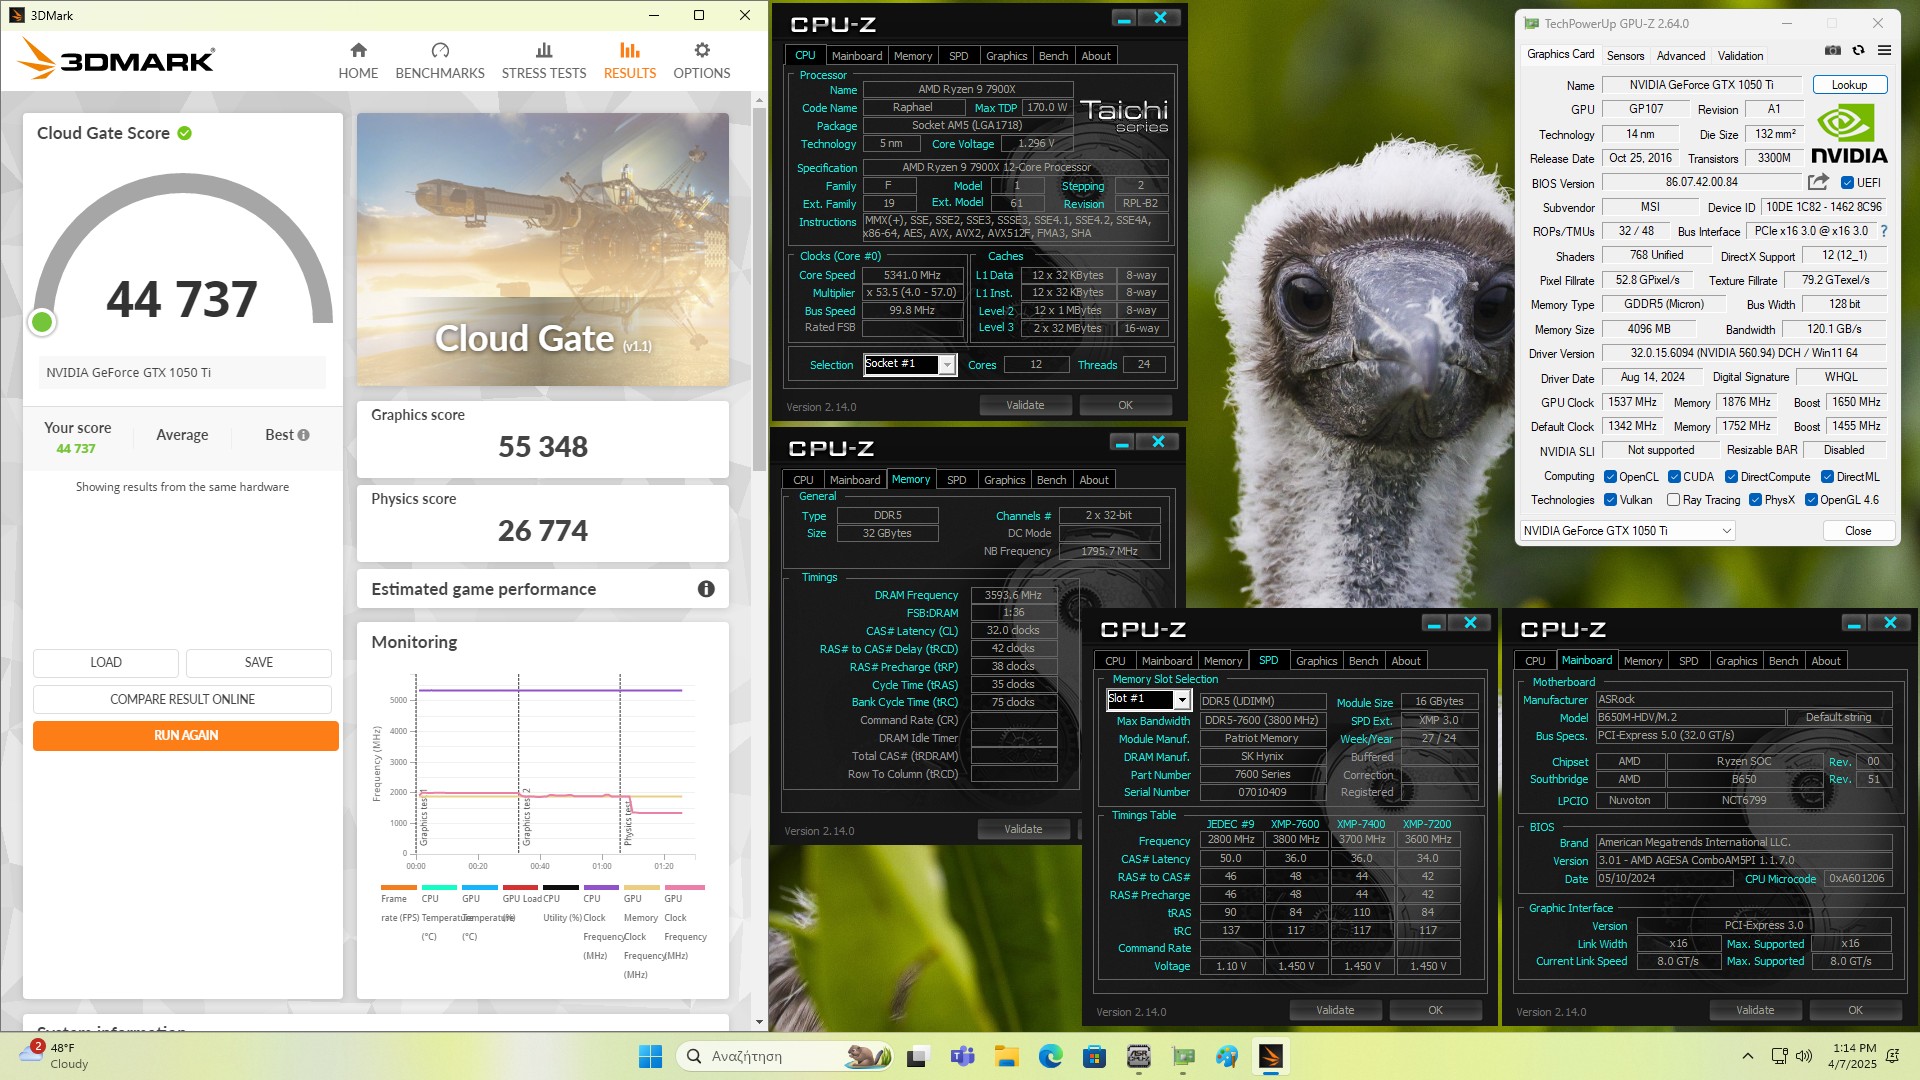Image resolution: width=1920 pixels, height=1080 pixels.
Task: Click the Physics test marker on monitoring chart
Action: pos(627,822)
